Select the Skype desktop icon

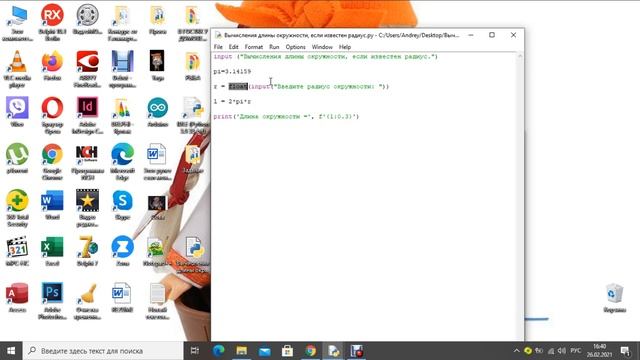click(122, 204)
